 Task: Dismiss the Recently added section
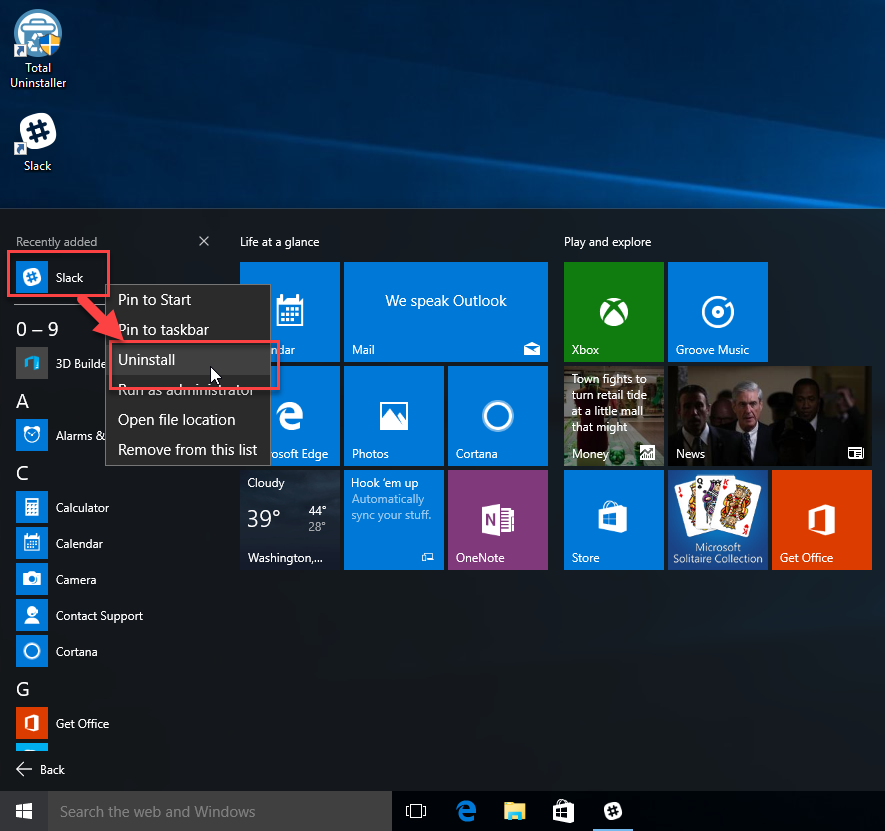coord(204,242)
